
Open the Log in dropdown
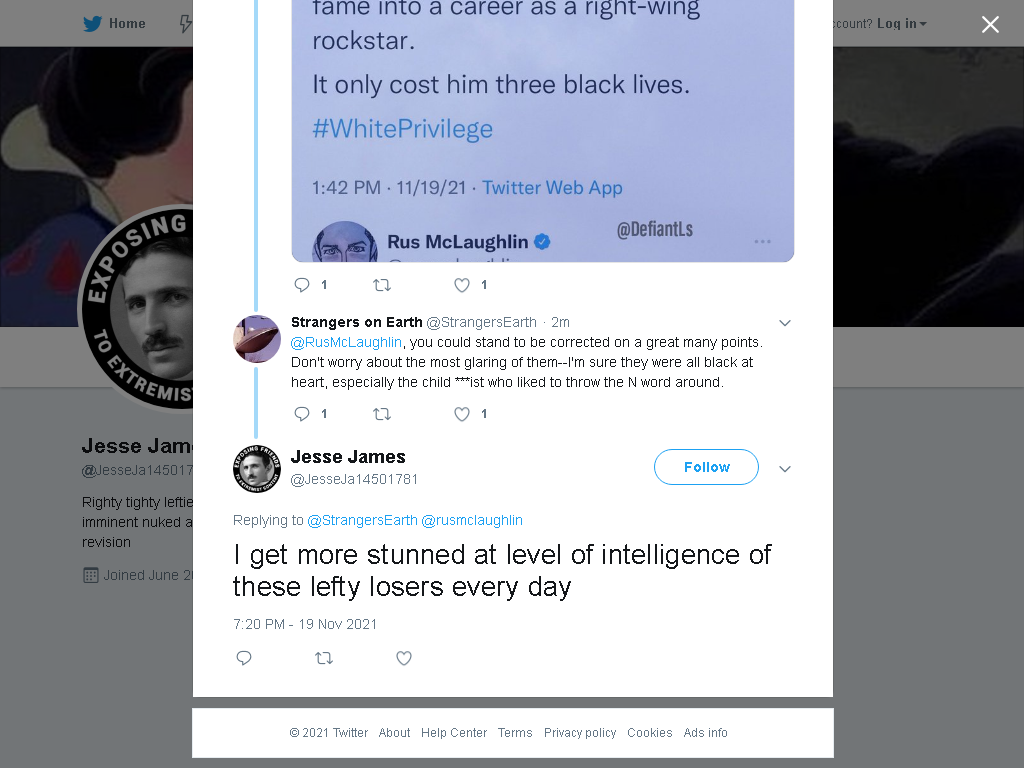pyautogui.click(x=902, y=24)
